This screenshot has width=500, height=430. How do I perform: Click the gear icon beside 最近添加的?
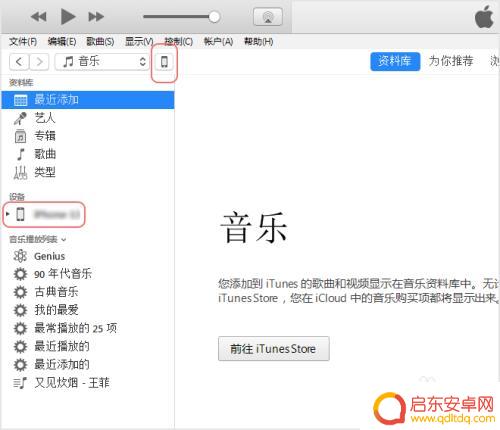click(20, 364)
